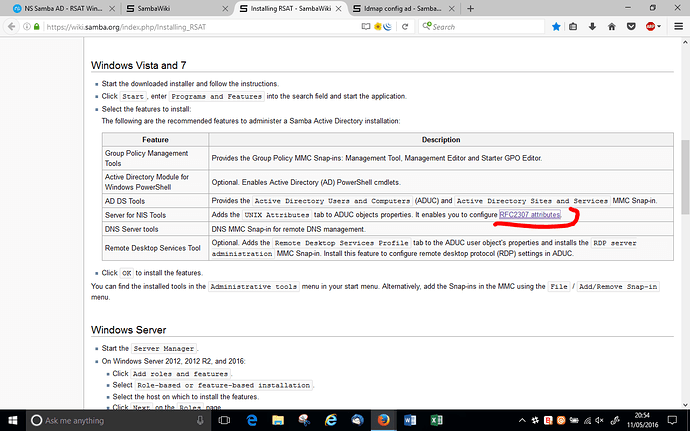Go back using the browser back arrow
The height and width of the screenshot is (431, 690).
coord(11,27)
